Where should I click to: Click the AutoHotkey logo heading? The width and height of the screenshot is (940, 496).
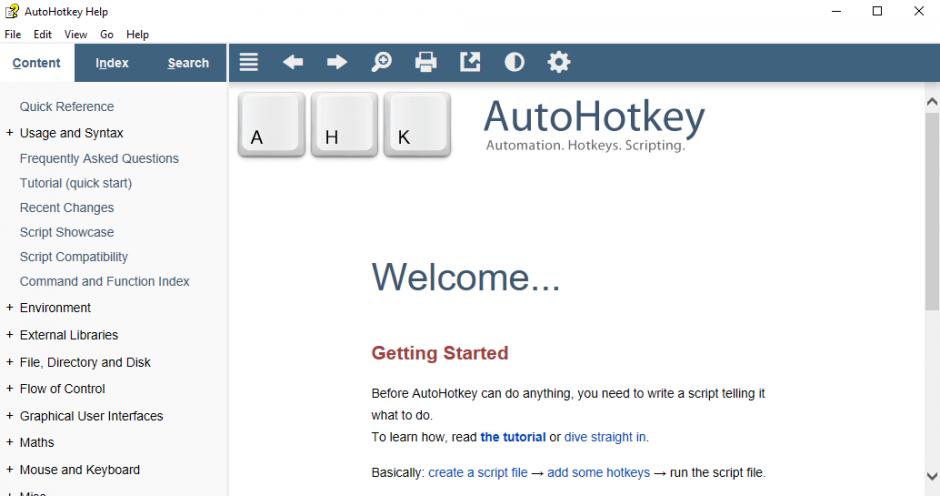(594, 125)
